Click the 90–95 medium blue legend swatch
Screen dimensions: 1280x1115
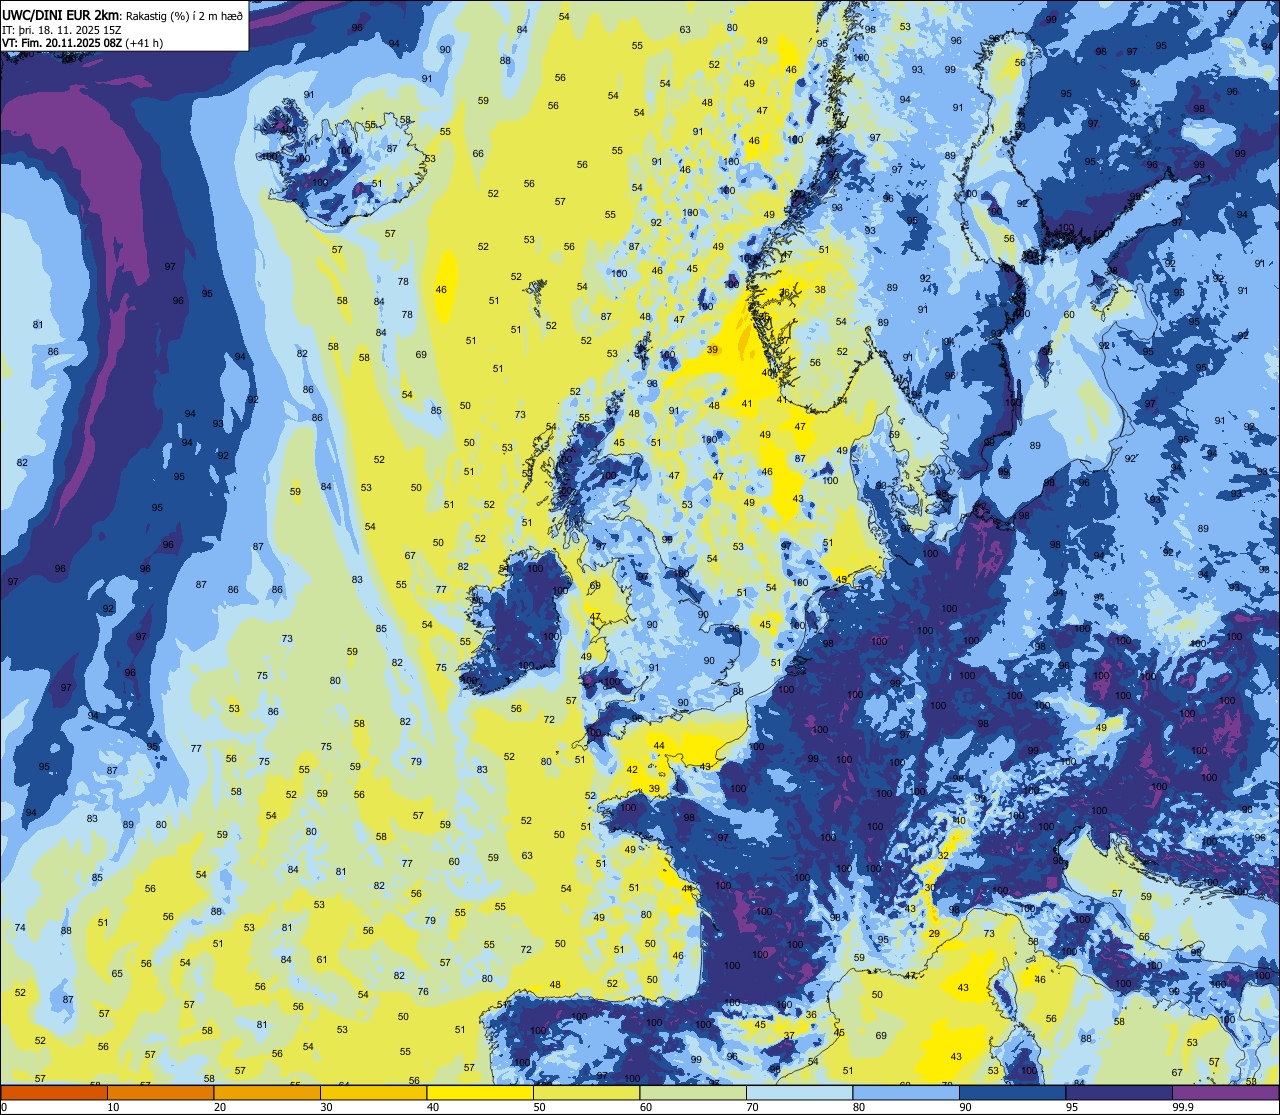[x=1012, y=1092]
